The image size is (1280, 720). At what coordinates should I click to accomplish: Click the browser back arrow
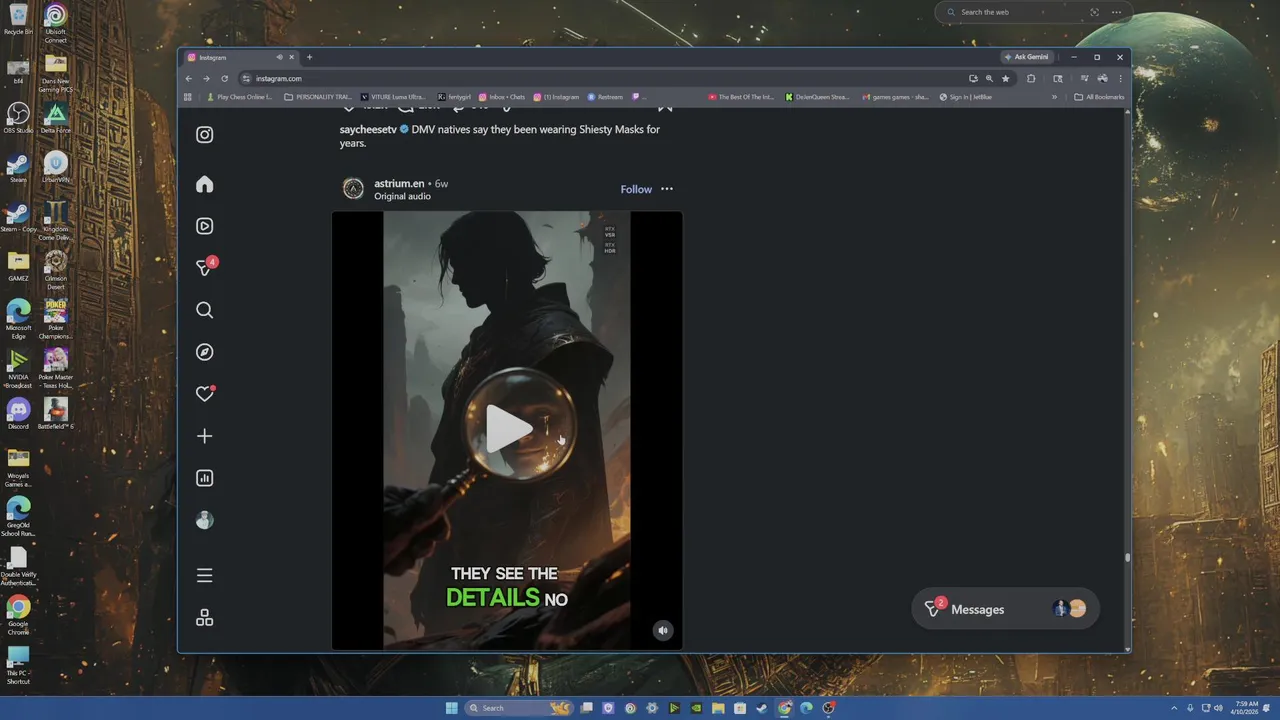[188, 78]
